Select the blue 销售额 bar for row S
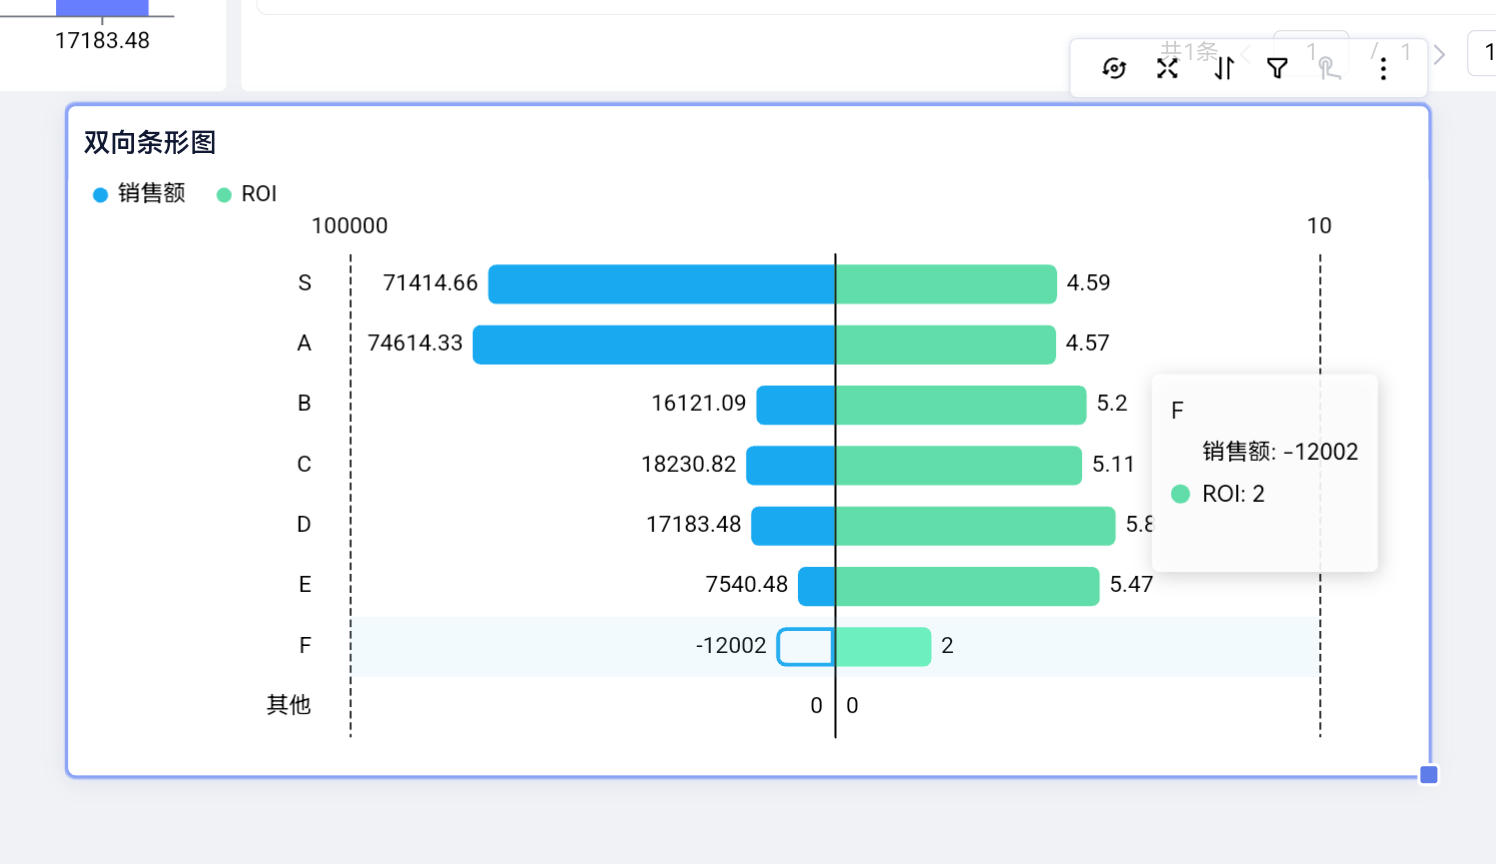The width and height of the screenshot is (1496, 864). [x=661, y=284]
